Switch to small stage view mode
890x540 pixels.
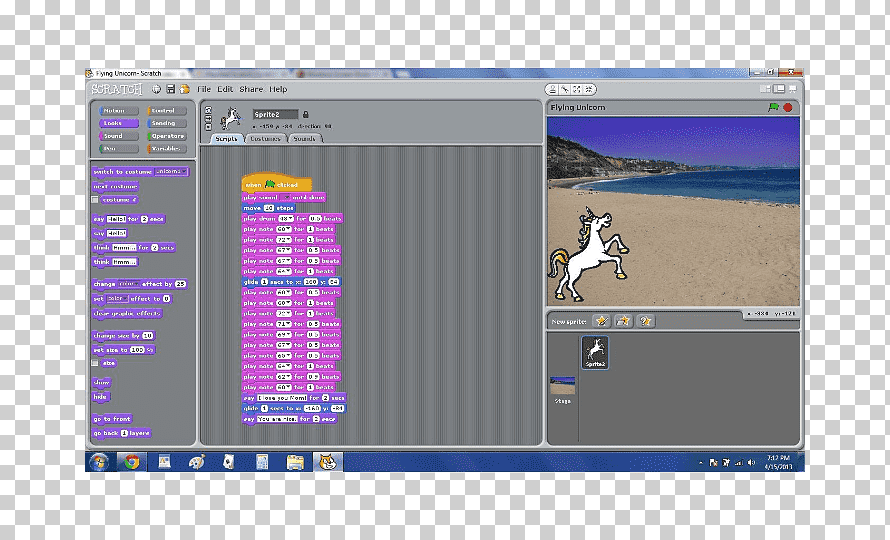[x=766, y=89]
